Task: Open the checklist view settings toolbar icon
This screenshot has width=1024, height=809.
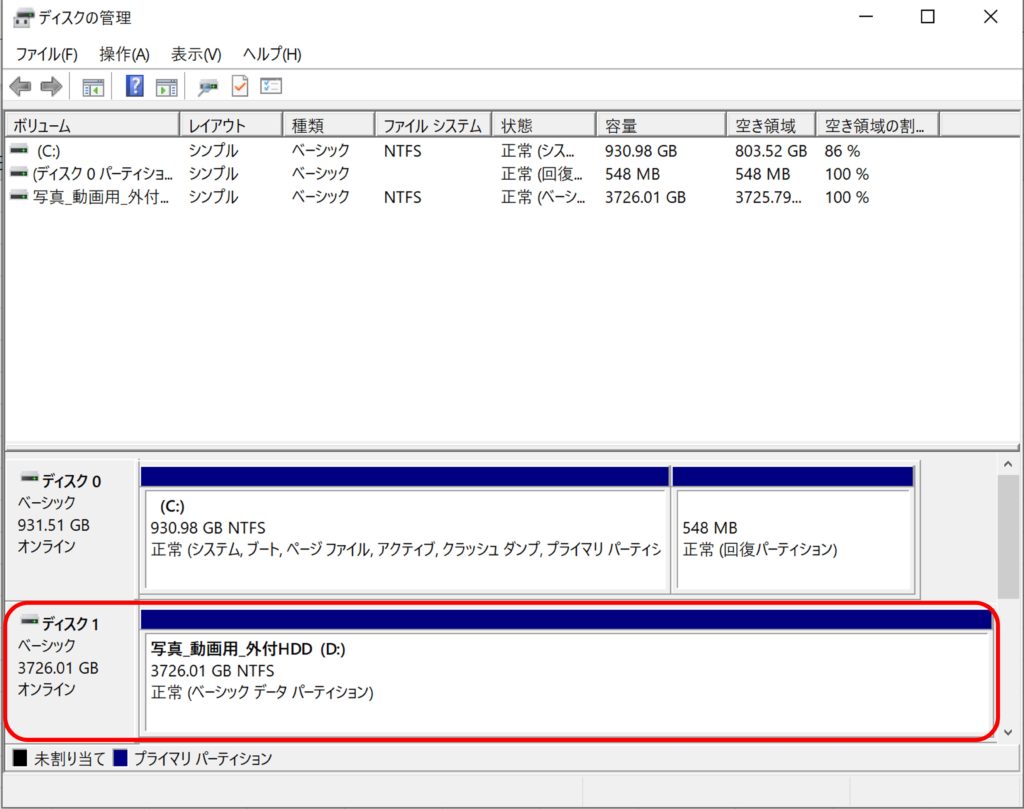Action: (x=271, y=87)
